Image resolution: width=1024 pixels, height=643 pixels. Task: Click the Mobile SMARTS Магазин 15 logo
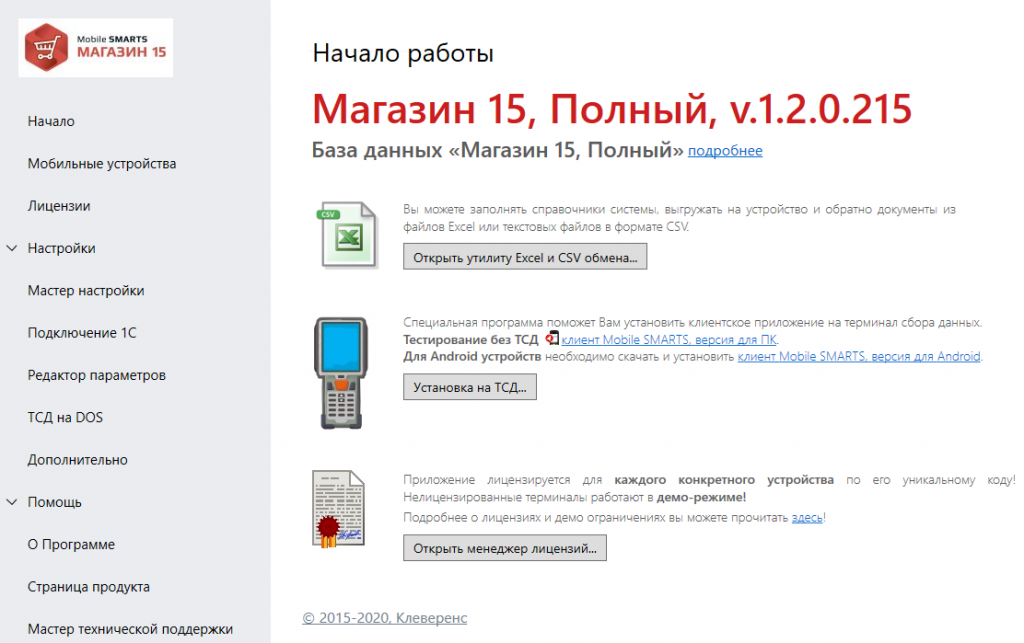pos(95,48)
